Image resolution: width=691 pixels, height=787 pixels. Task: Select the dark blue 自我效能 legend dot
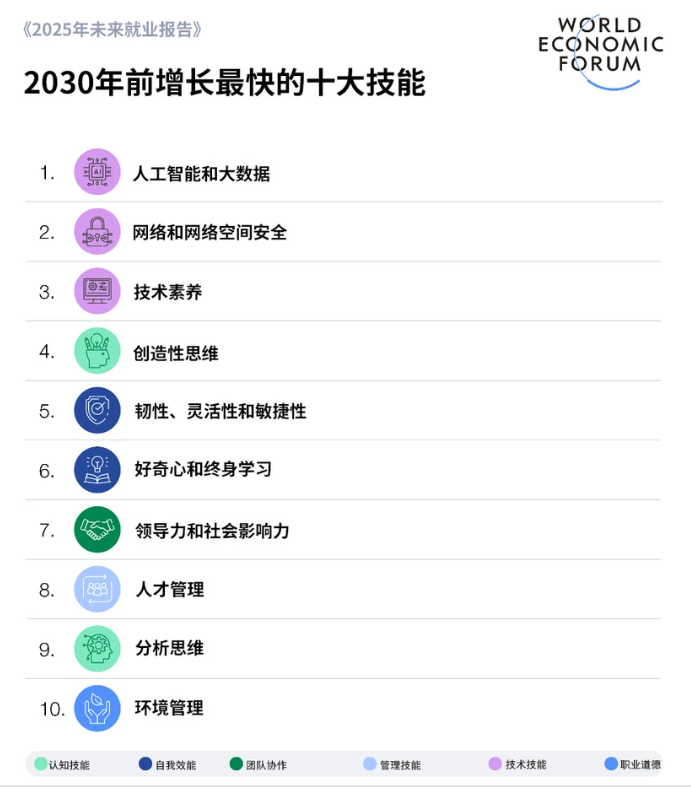(146, 764)
